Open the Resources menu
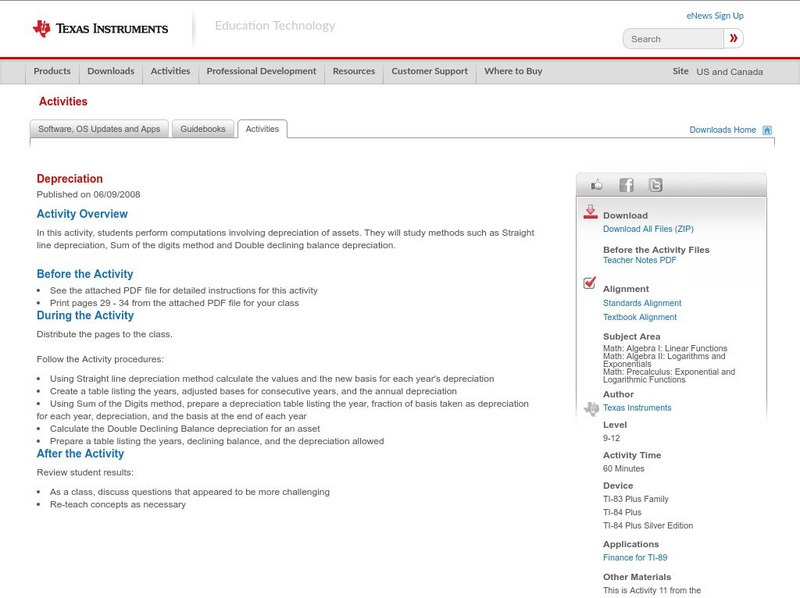The image size is (800, 598). [x=354, y=71]
